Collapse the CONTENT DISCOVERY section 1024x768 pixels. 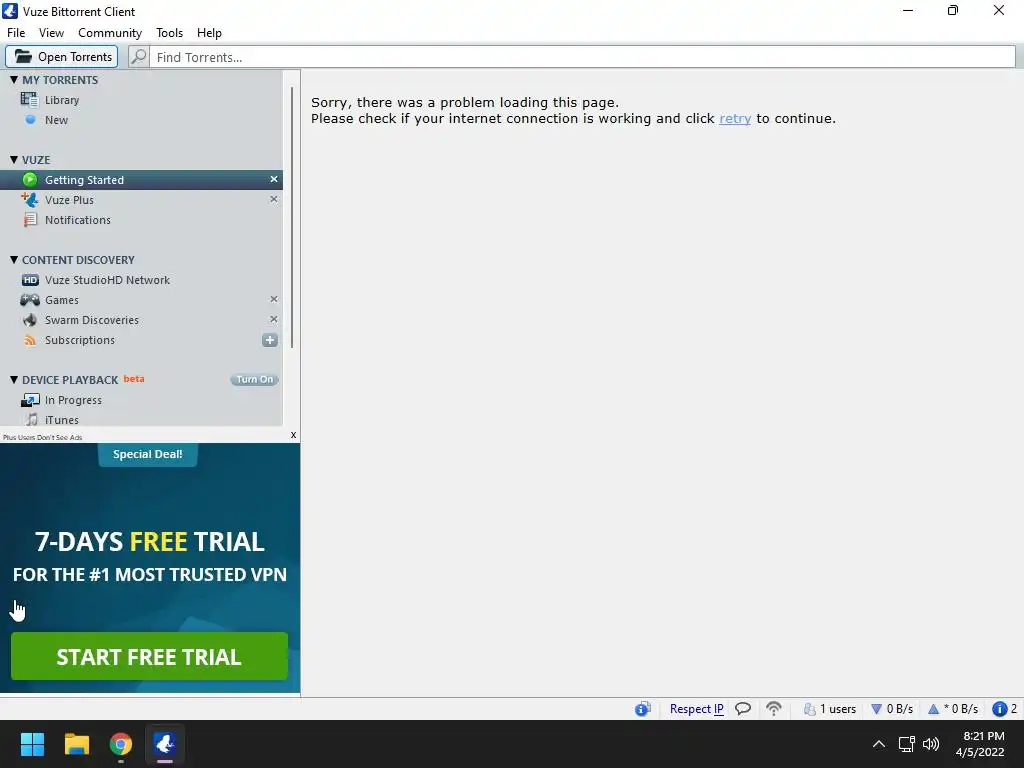pos(14,259)
